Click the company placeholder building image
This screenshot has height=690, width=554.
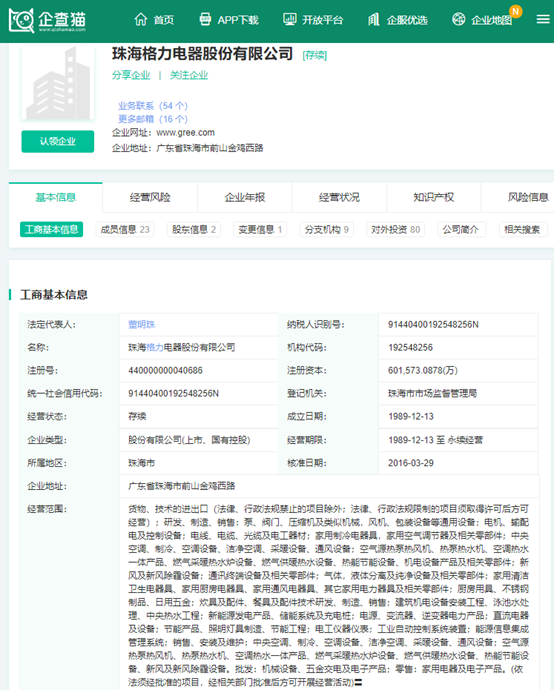[x=58, y=83]
